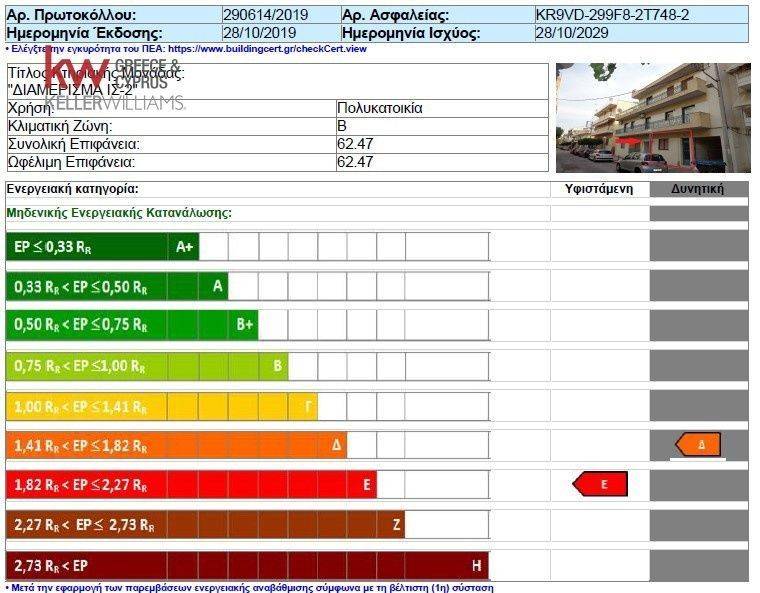Click the brown Z energy class bar
Screen dimensions: 760x593
[x=205, y=524]
